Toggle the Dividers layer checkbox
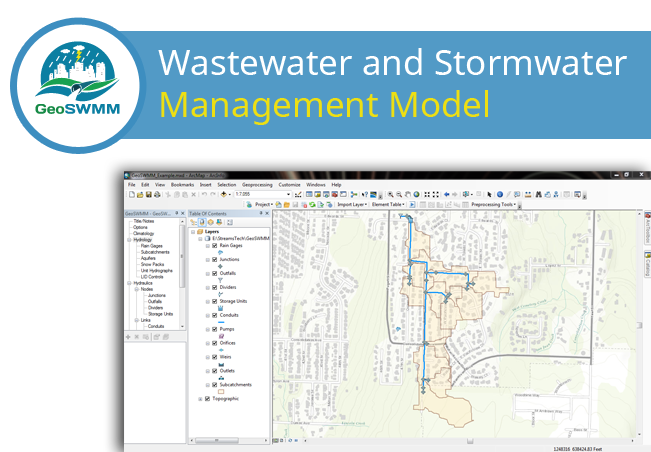651x452 pixels. (x=215, y=287)
